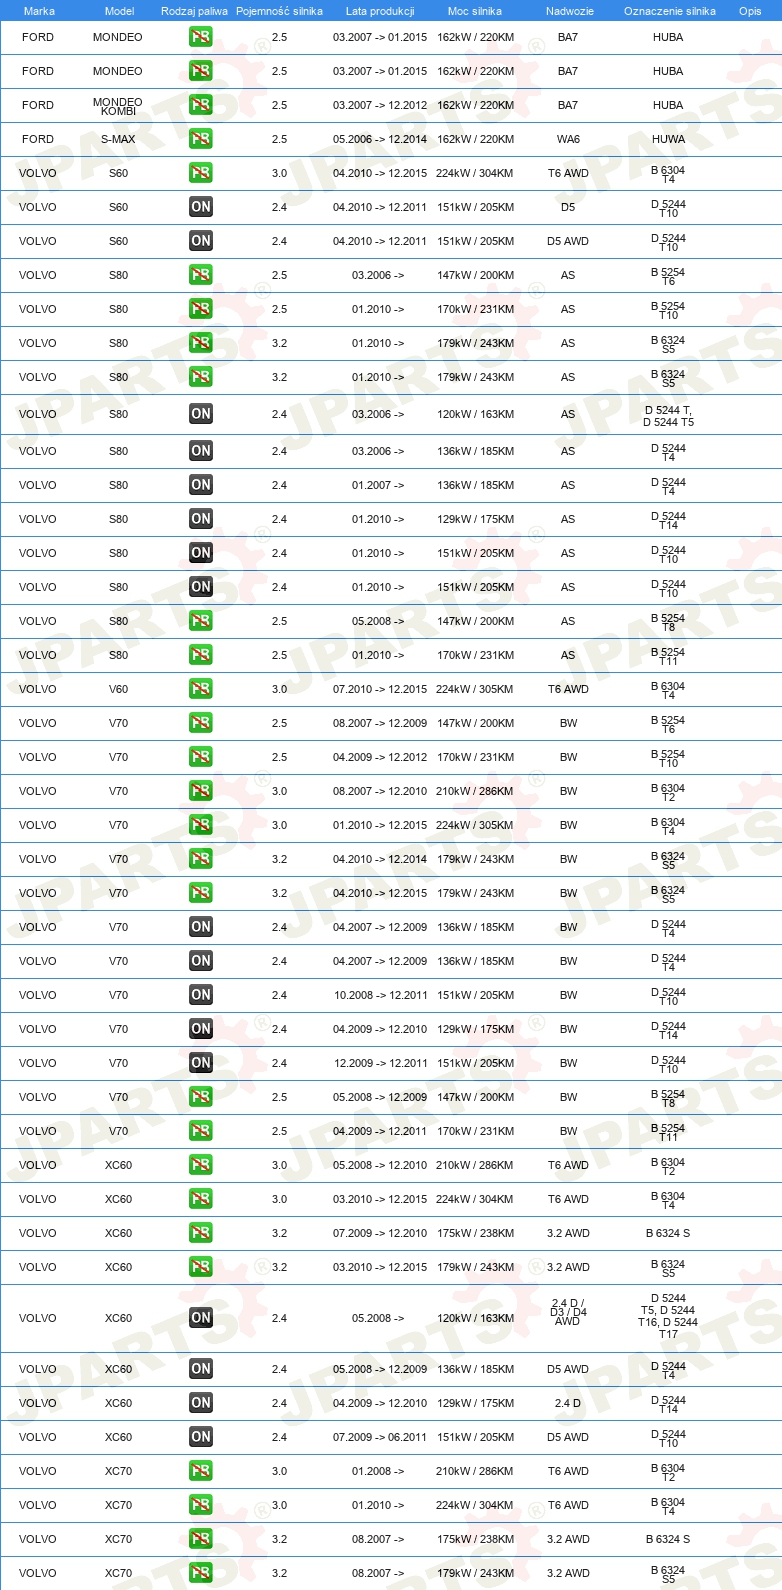Screen dimensions: 782x1590
Task: Click the petrol fuel icon in the Volvo V60 row
Action: pos(201,689)
